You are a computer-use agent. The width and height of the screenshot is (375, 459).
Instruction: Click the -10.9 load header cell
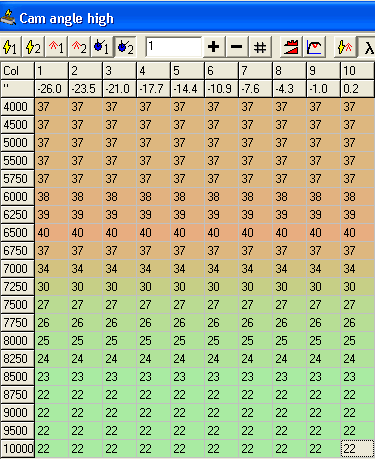(x=222, y=89)
